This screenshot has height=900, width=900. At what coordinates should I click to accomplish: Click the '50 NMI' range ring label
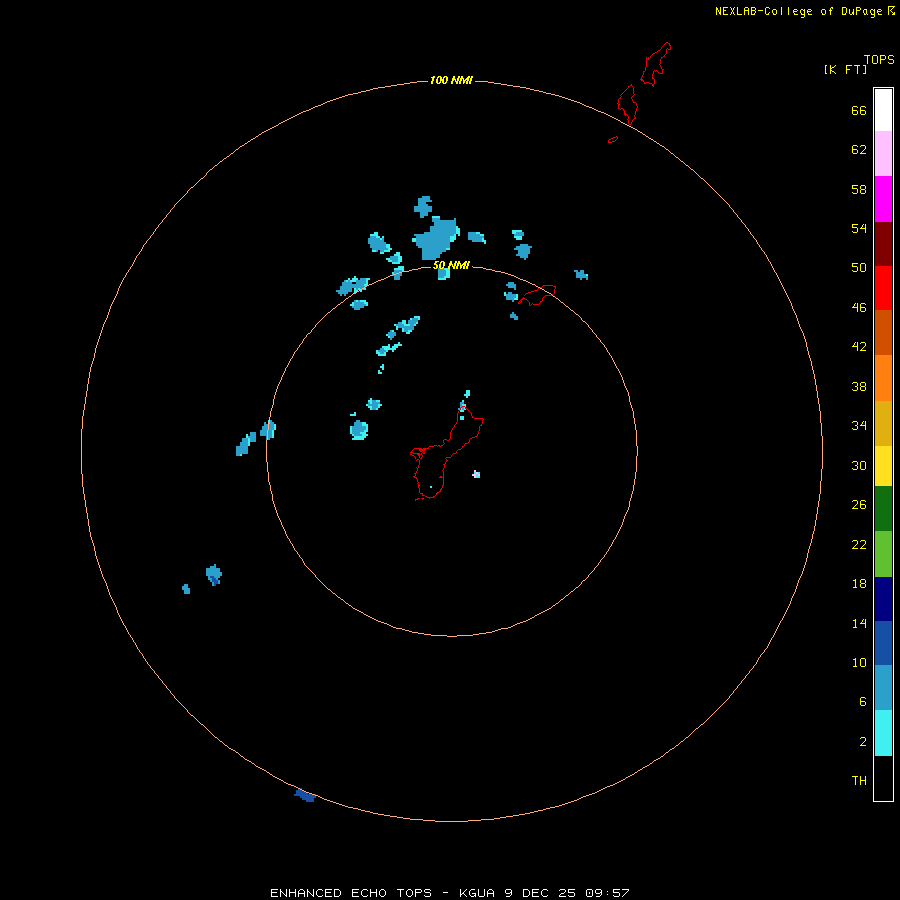(x=451, y=265)
